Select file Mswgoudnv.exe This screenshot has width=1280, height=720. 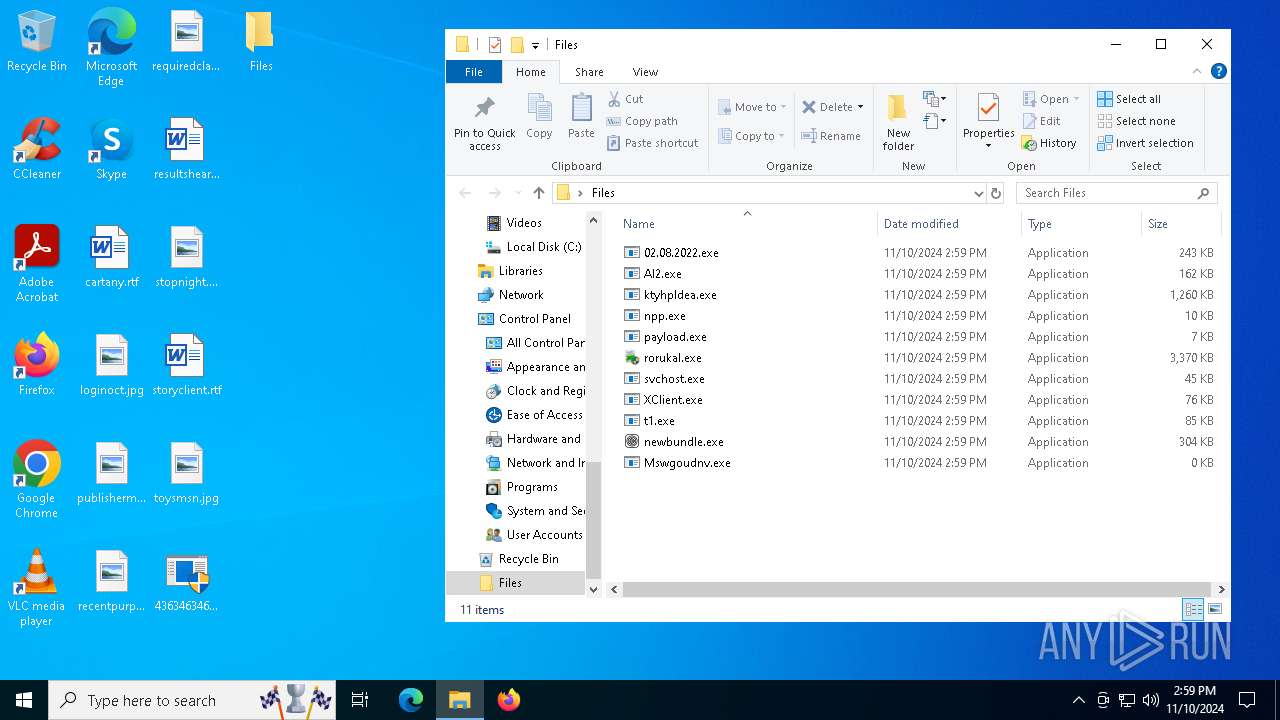tap(677, 463)
